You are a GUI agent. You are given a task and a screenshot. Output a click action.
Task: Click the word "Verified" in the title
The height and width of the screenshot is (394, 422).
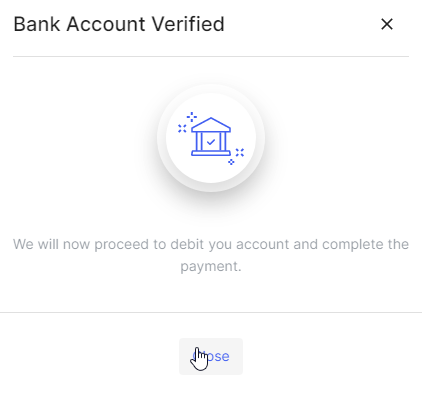pos(188,24)
